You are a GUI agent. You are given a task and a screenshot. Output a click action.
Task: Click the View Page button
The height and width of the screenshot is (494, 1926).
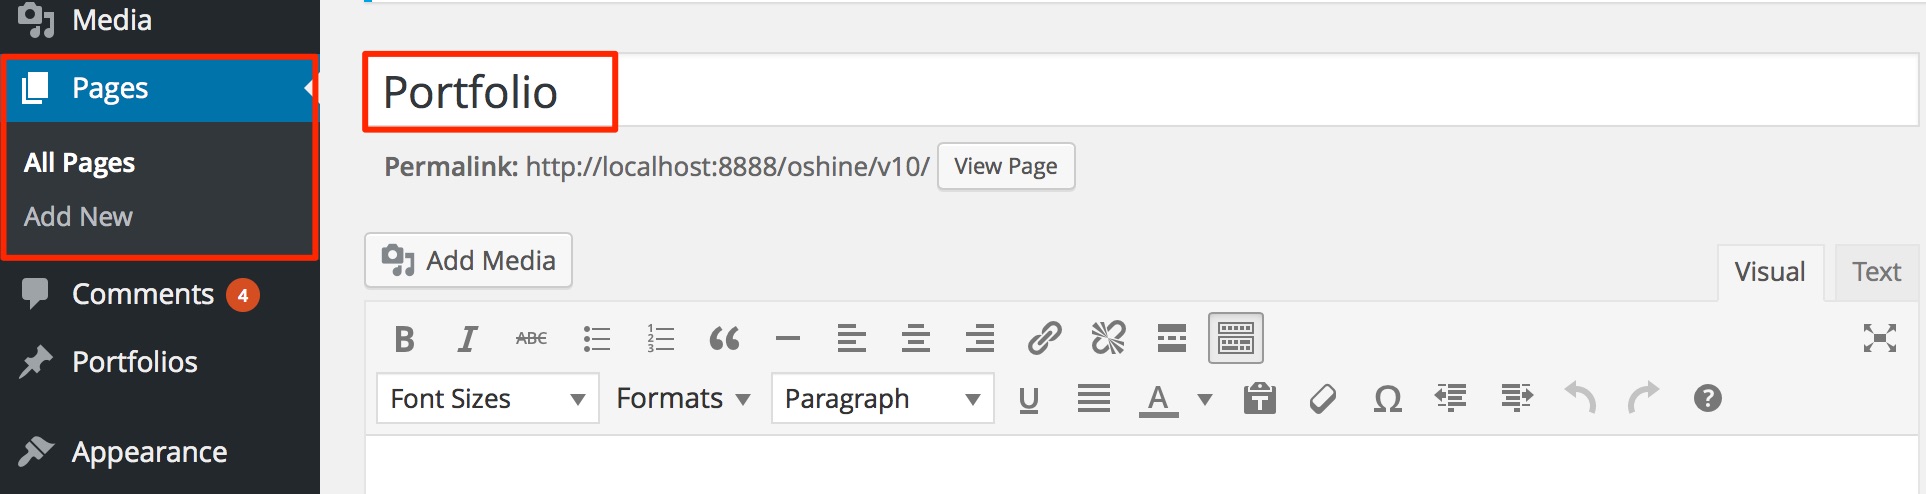1005,166
